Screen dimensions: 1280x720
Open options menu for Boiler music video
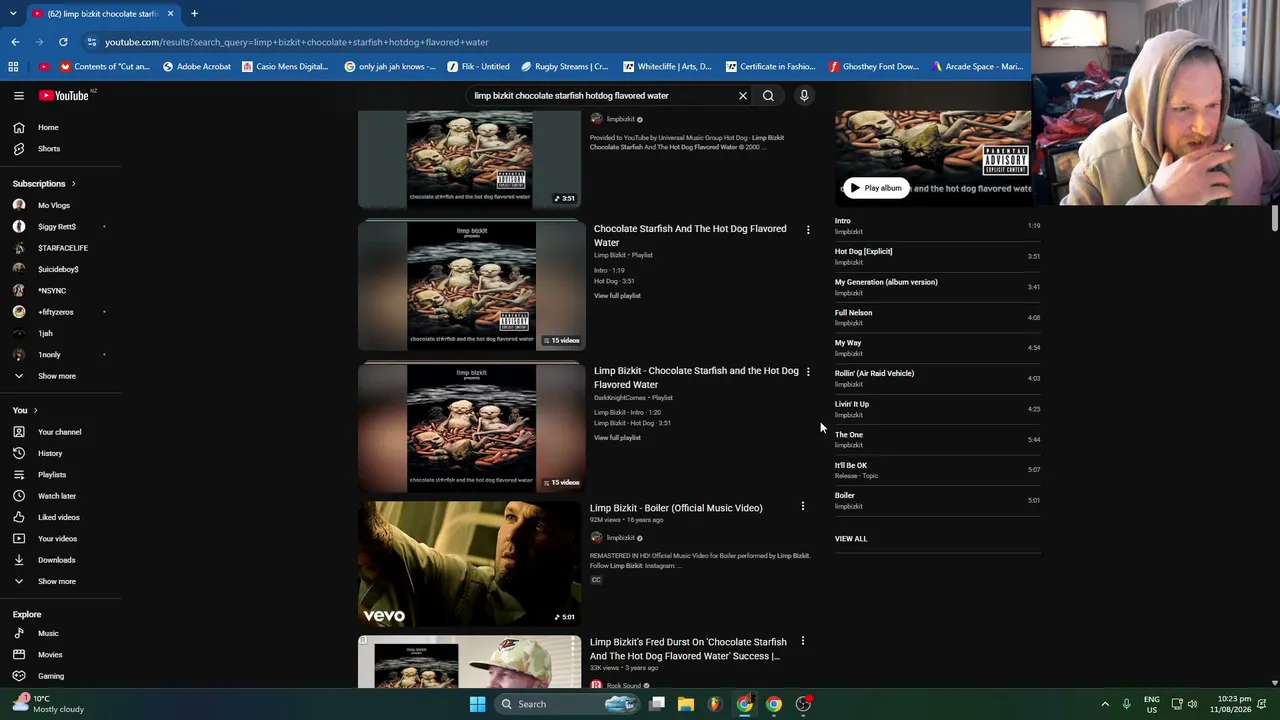pos(802,507)
